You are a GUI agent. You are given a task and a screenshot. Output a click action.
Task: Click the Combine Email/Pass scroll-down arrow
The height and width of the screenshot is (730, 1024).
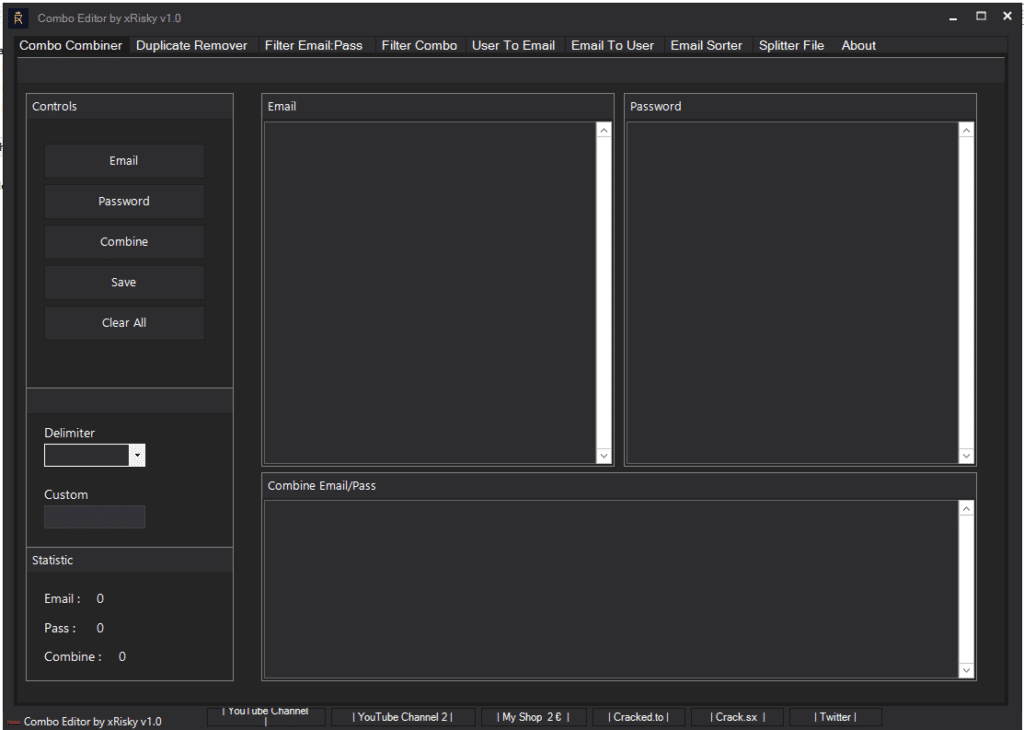point(966,670)
